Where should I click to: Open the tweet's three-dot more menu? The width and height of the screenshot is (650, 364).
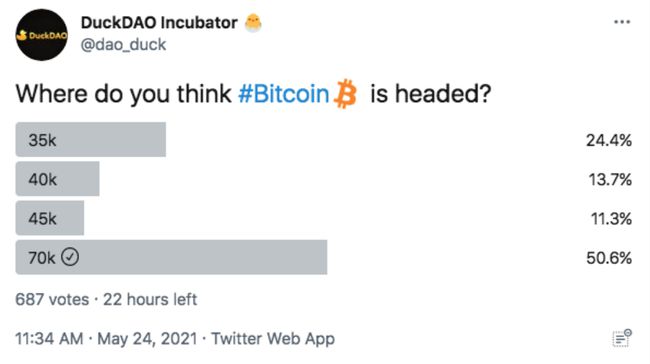(x=622, y=22)
